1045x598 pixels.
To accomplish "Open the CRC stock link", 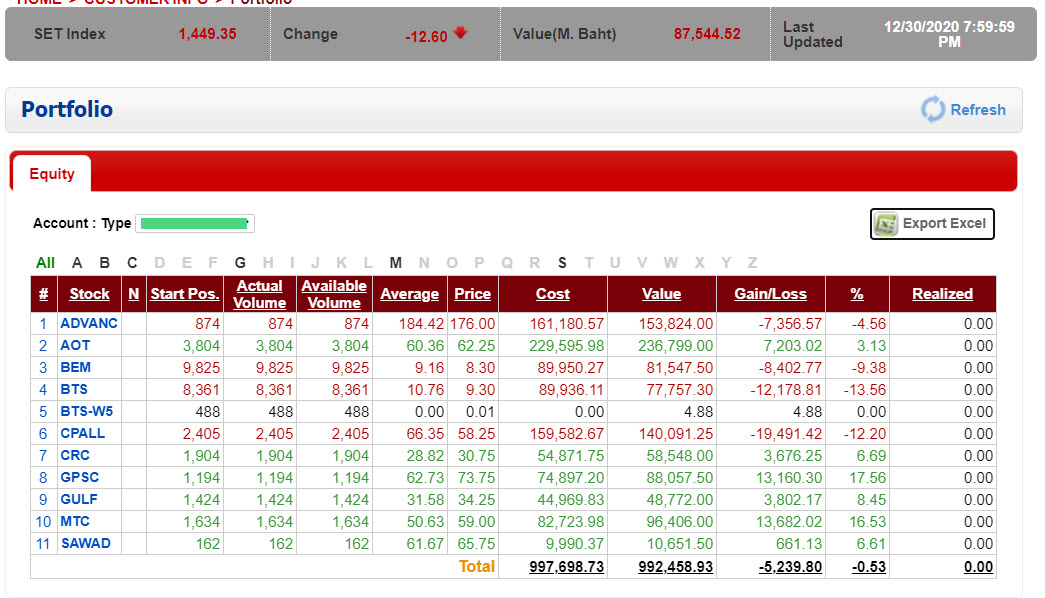I will (x=75, y=455).
